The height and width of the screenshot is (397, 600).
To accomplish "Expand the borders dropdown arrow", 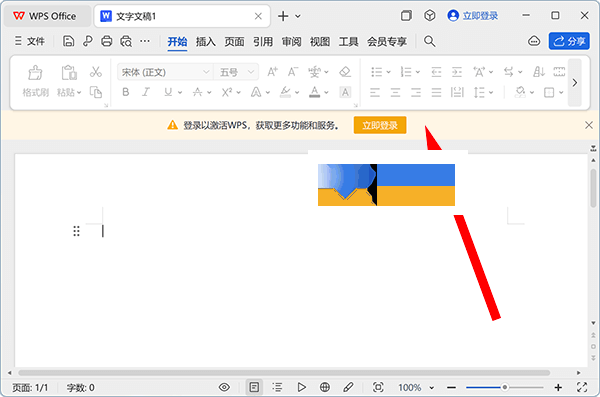I will 561,92.
